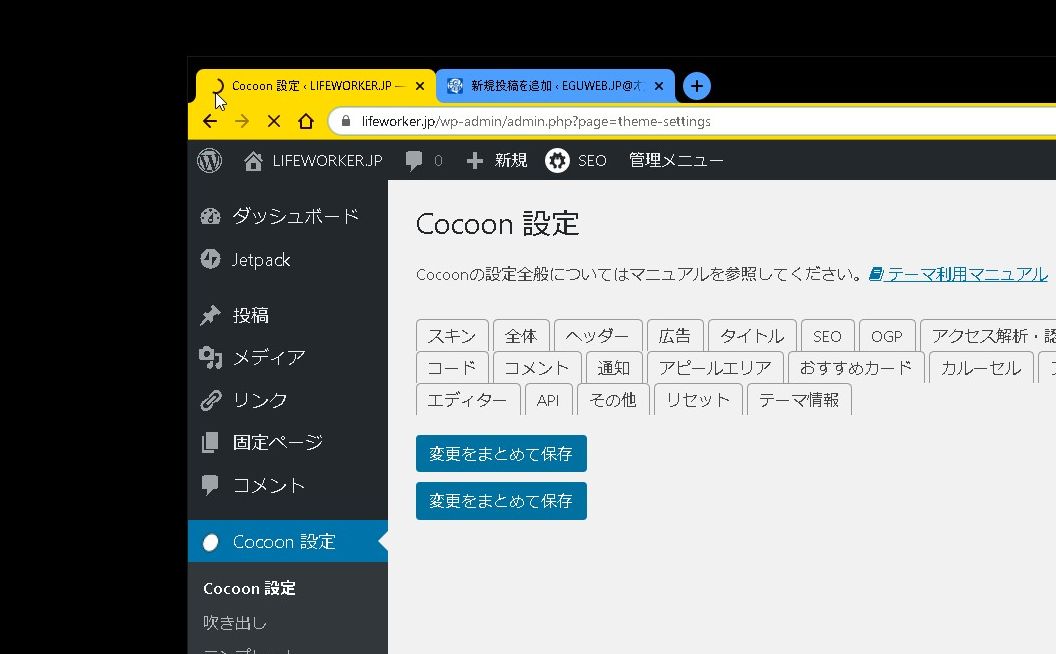Open the テーマ利用マニュアル link

pos(965,272)
